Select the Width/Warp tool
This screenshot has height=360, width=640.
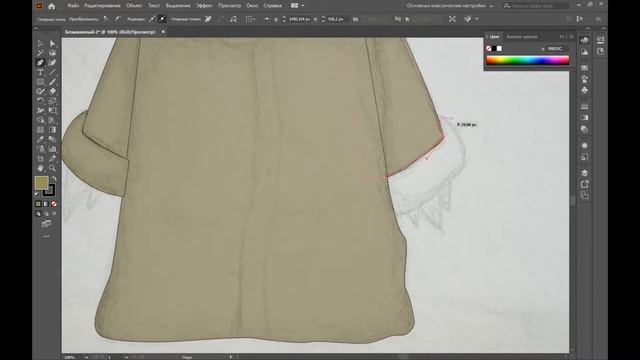coord(40,111)
